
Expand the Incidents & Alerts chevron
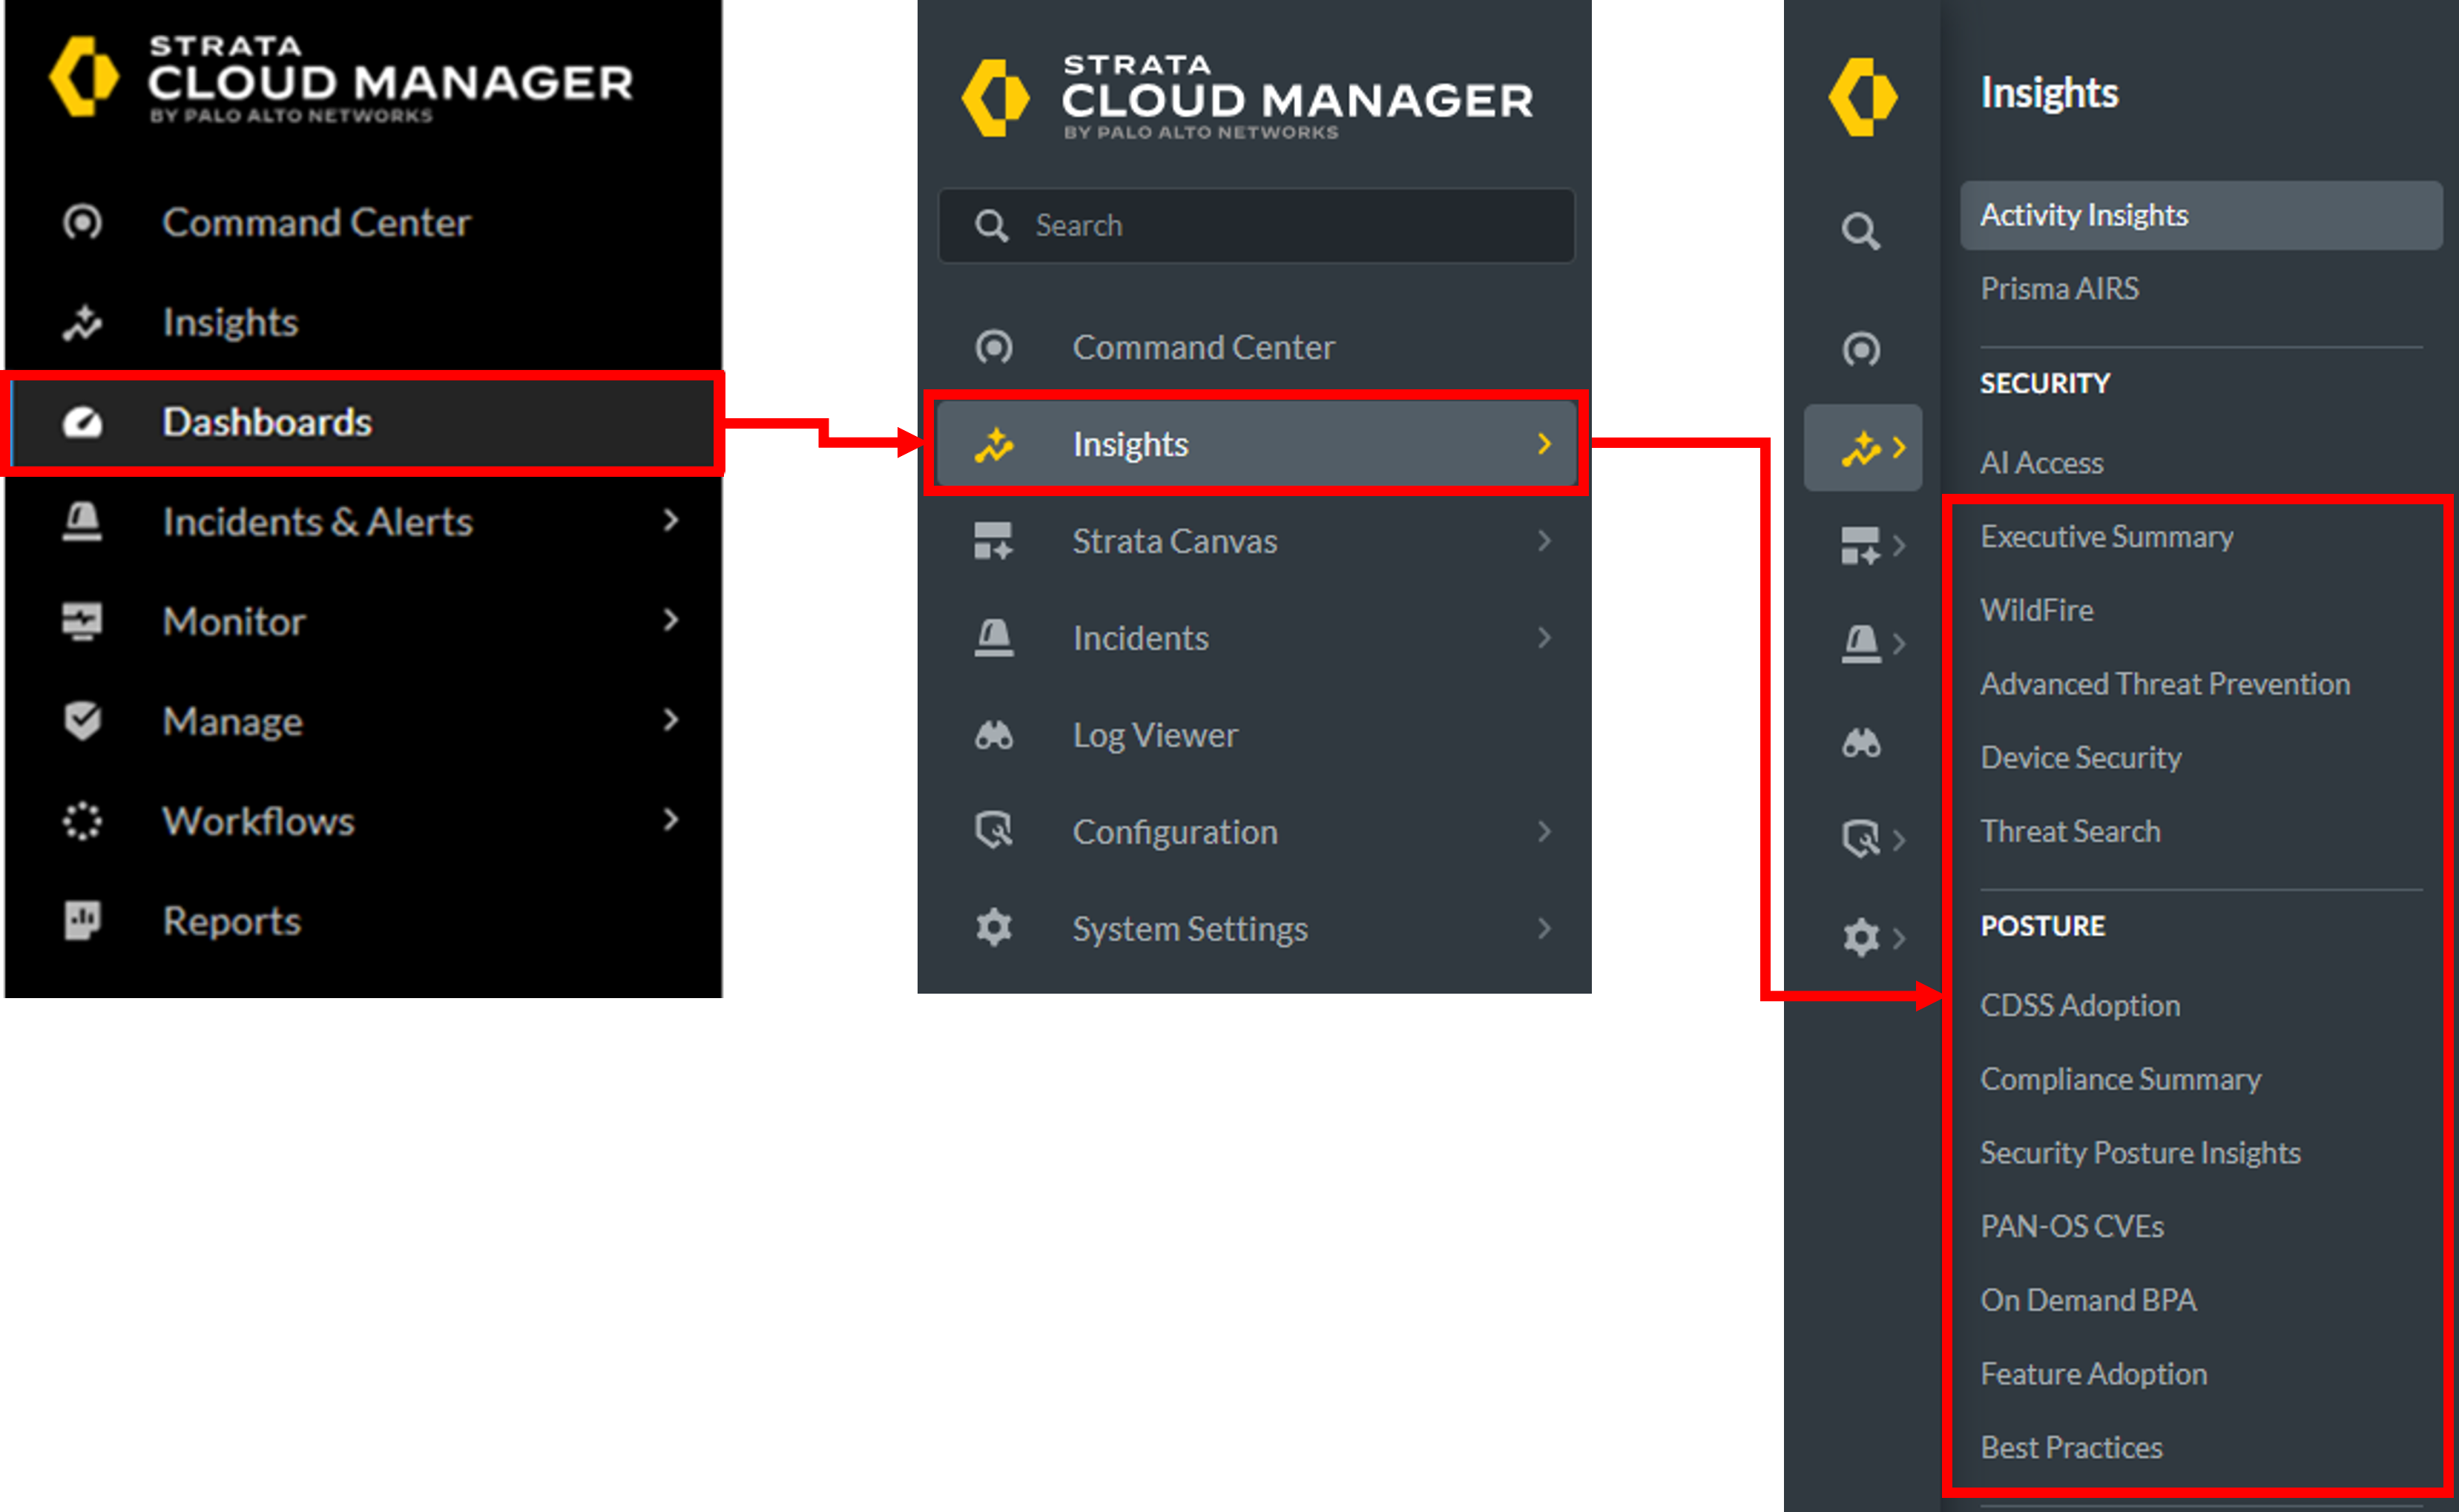(x=671, y=520)
